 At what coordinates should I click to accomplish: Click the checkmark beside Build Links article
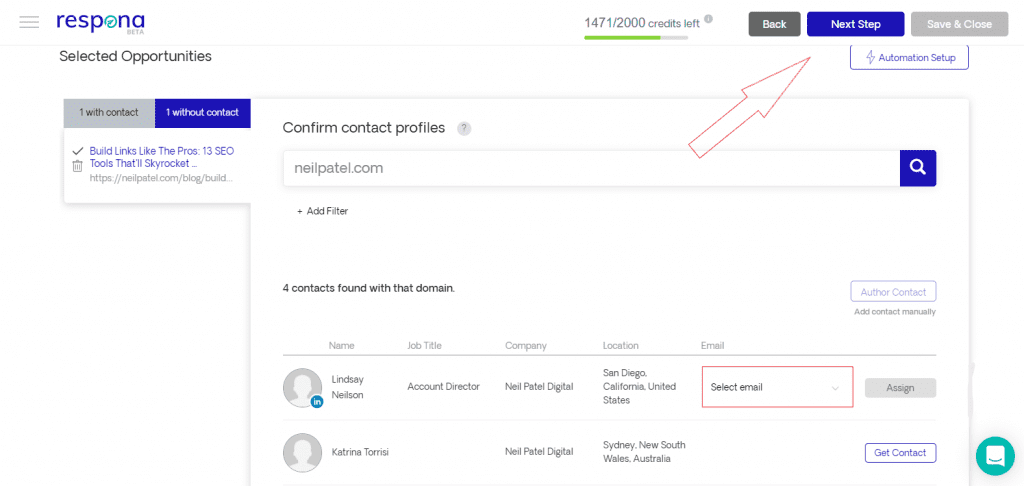[78, 151]
